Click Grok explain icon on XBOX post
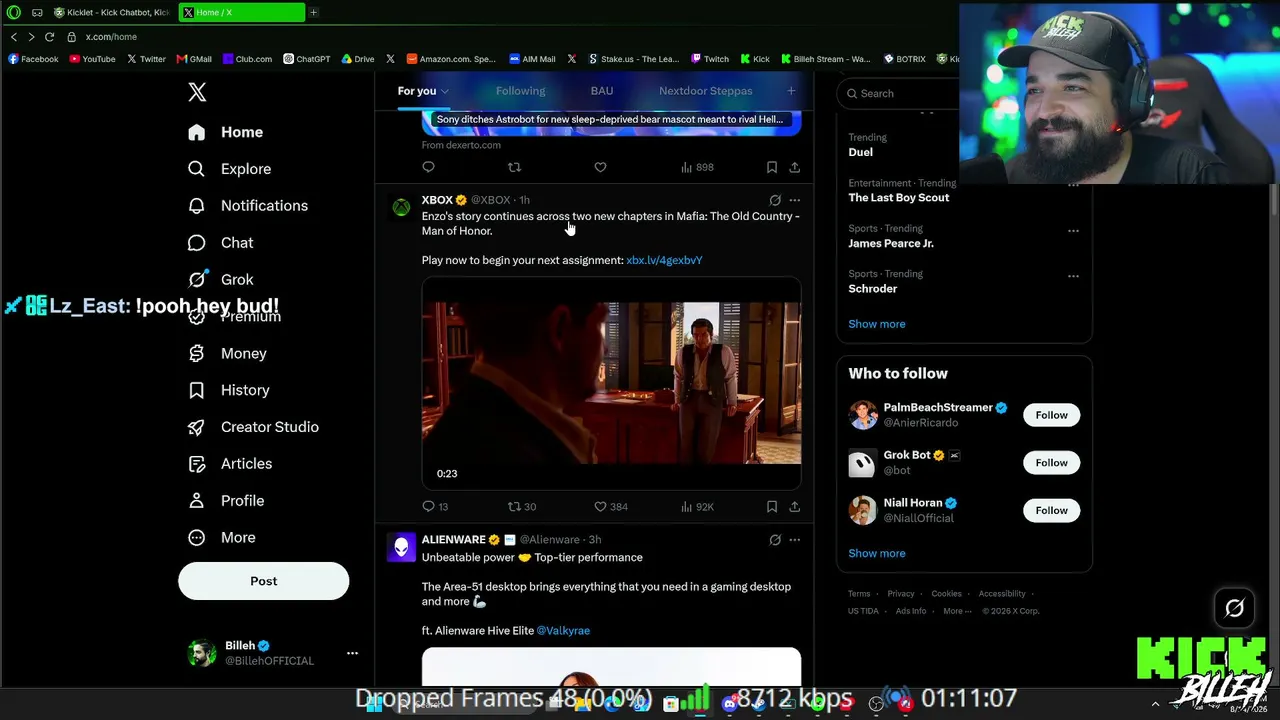This screenshot has width=1280, height=720. coord(775,200)
